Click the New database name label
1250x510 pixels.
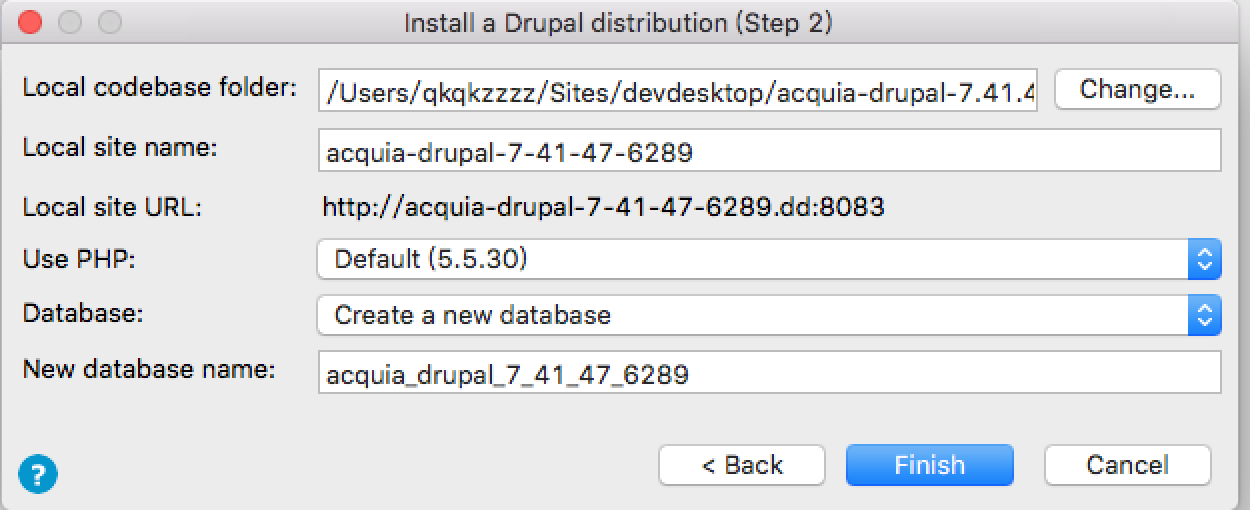[149, 370]
